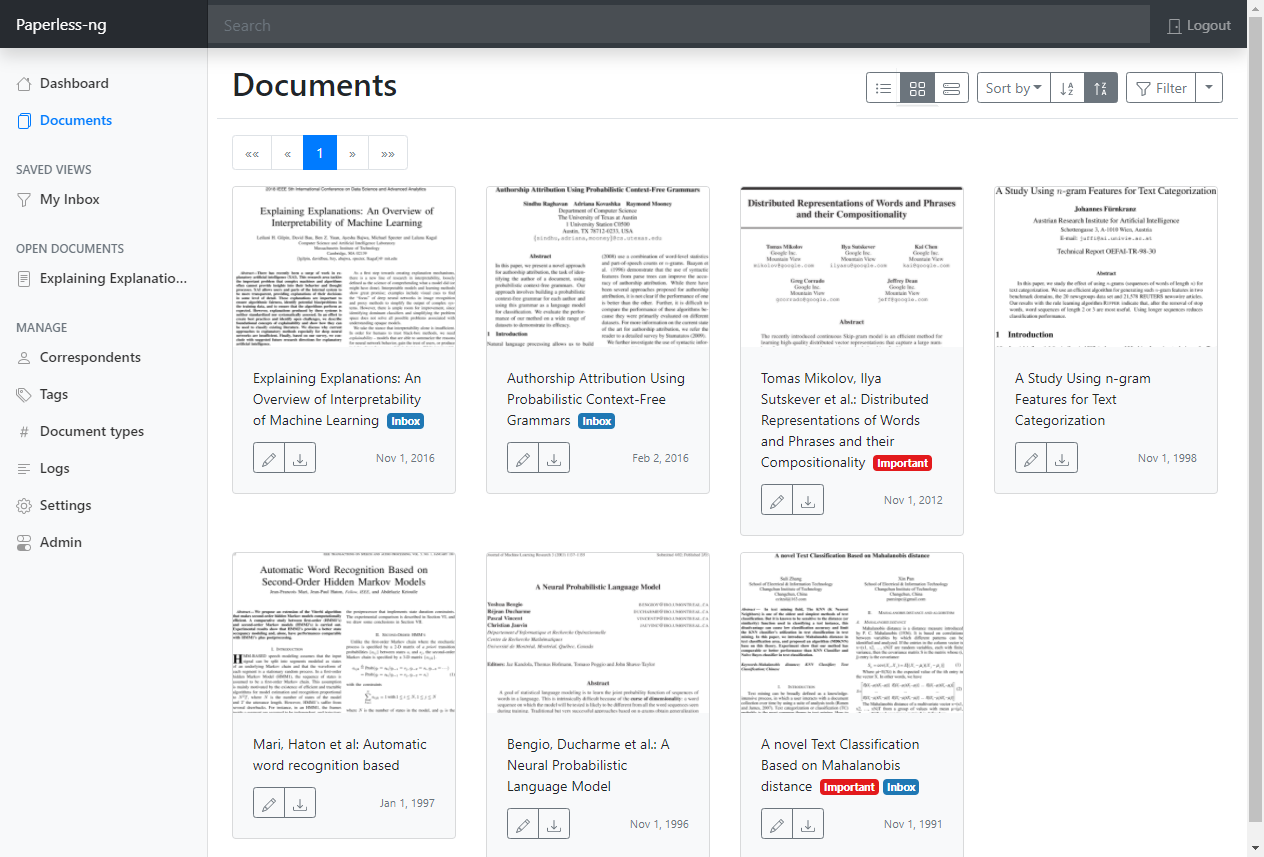Switch to list view layout

(883, 88)
